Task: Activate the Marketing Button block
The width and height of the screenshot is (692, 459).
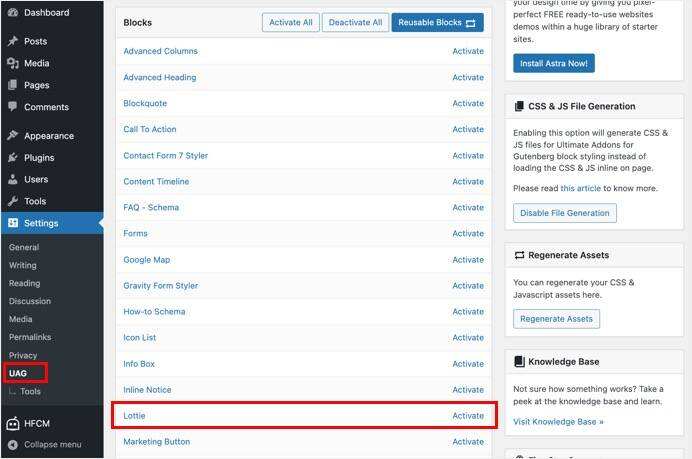Action: (468, 442)
